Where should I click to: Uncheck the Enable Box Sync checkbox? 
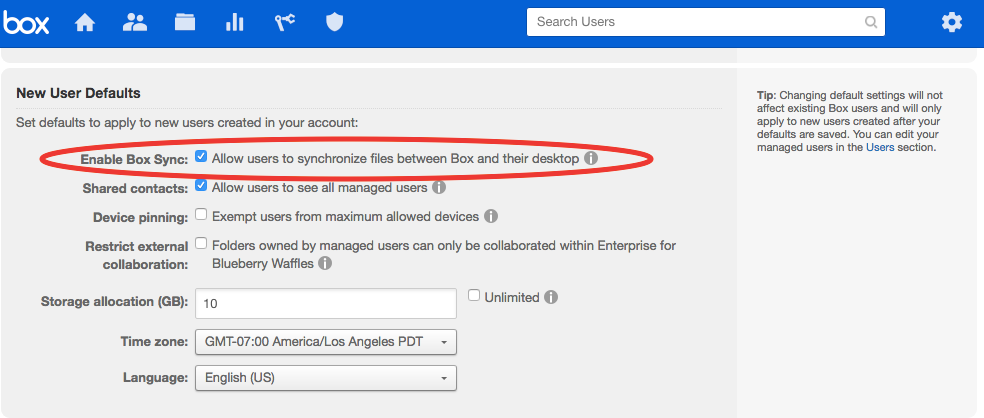(201, 156)
